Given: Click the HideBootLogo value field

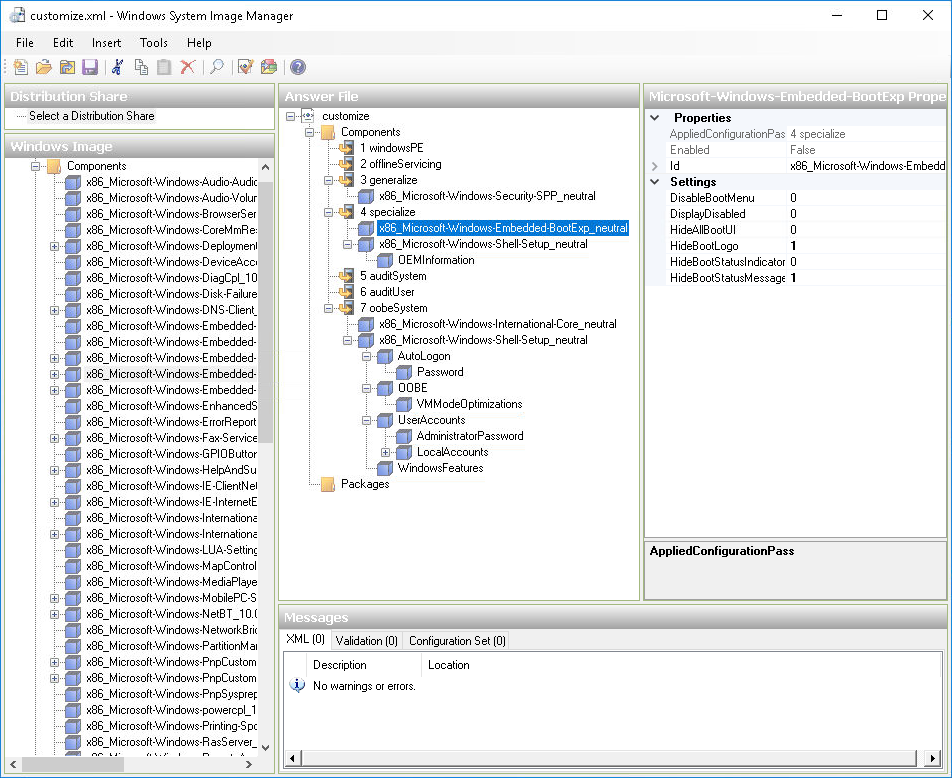Looking at the screenshot, I should [866, 246].
